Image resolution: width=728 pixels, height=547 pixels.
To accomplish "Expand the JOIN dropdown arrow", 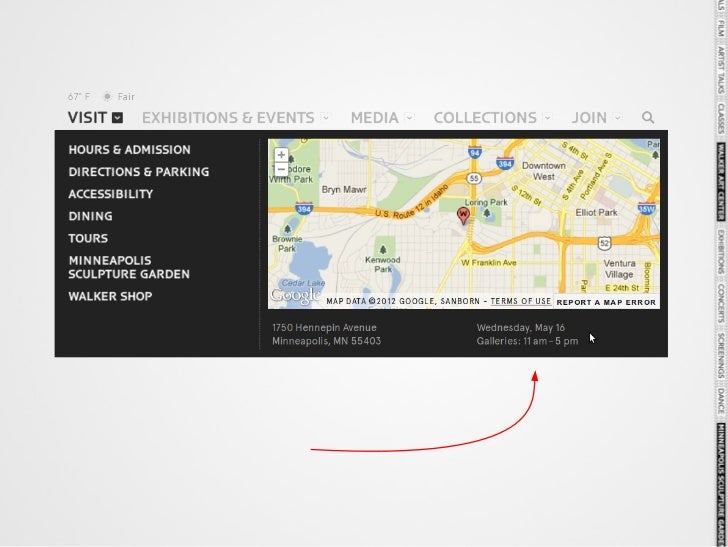I will click(x=617, y=117).
